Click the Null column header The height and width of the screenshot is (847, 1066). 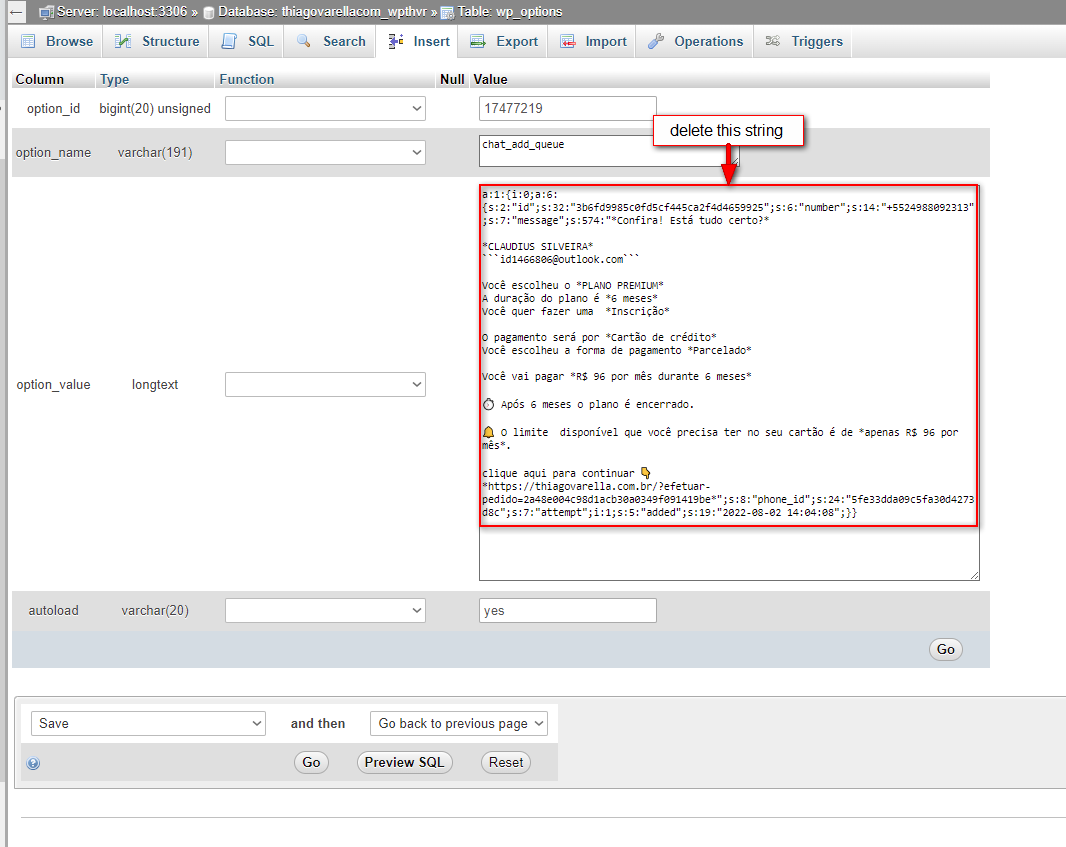[452, 80]
